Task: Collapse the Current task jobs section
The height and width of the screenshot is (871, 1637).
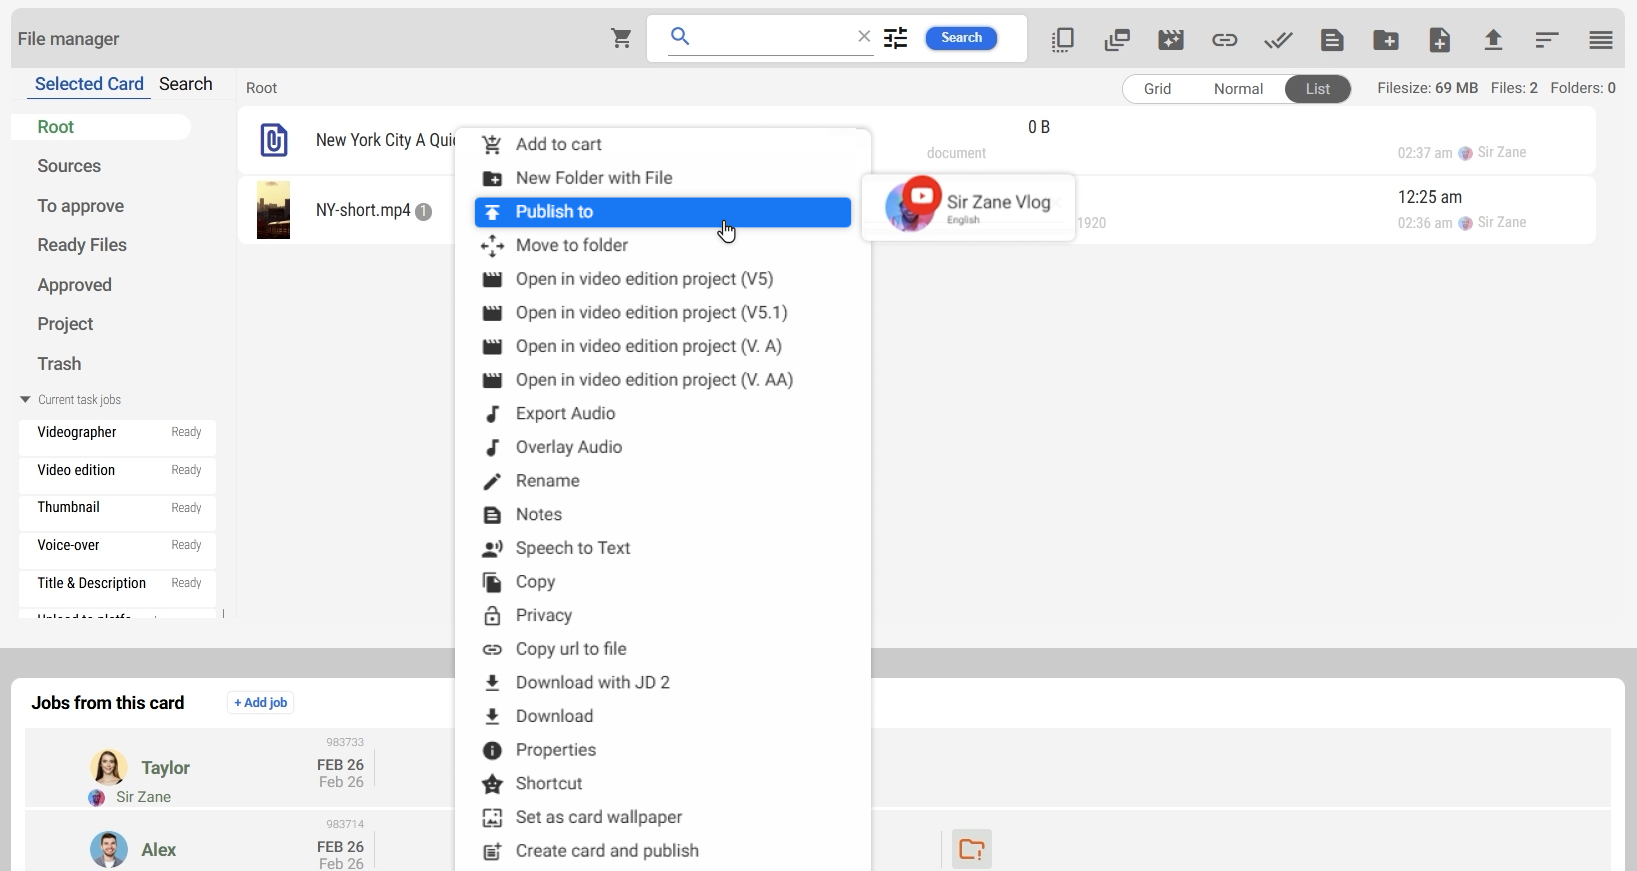Action: coord(25,400)
